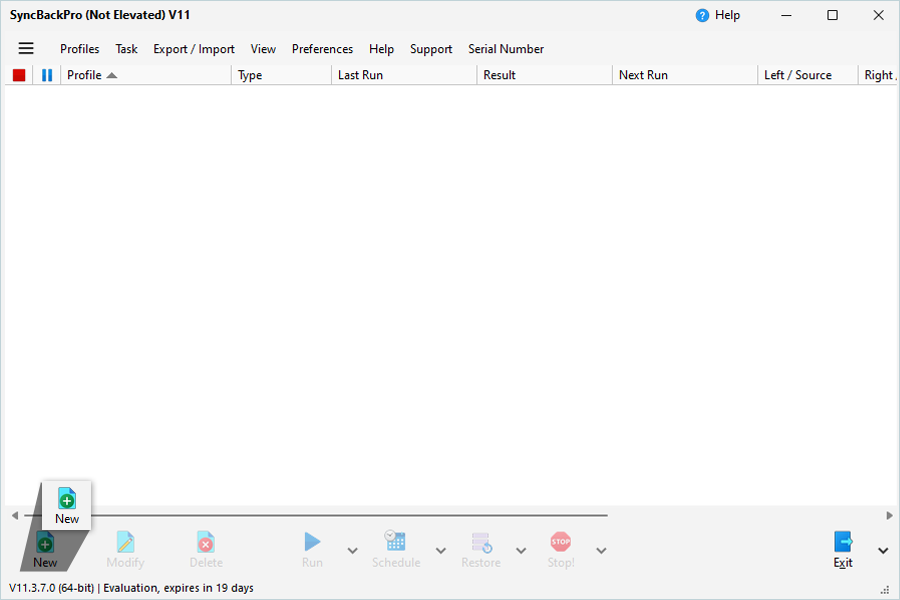Click the Stop! sign toolbar icon
This screenshot has width=900, height=600.
(561, 541)
